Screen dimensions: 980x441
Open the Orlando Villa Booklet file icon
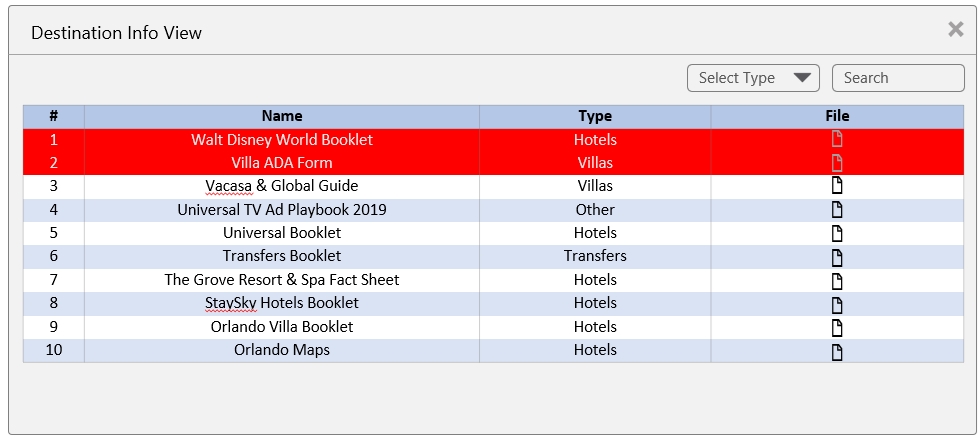point(837,327)
